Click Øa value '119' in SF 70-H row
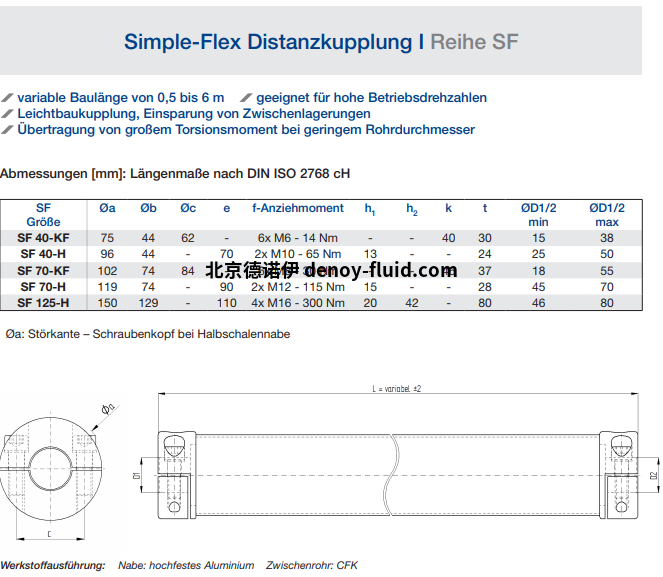This screenshot has height=577, width=663. pyautogui.click(x=107, y=287)
